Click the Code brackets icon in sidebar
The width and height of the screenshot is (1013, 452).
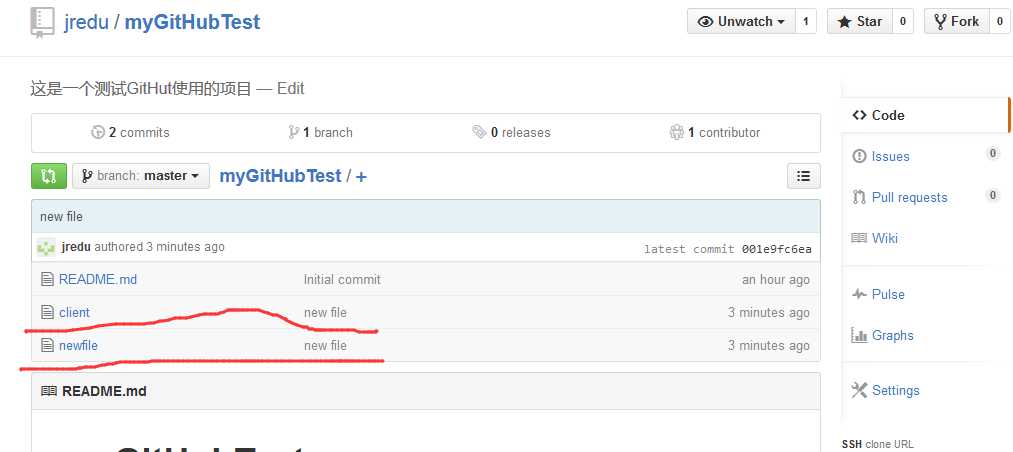[x=859, y=116]
